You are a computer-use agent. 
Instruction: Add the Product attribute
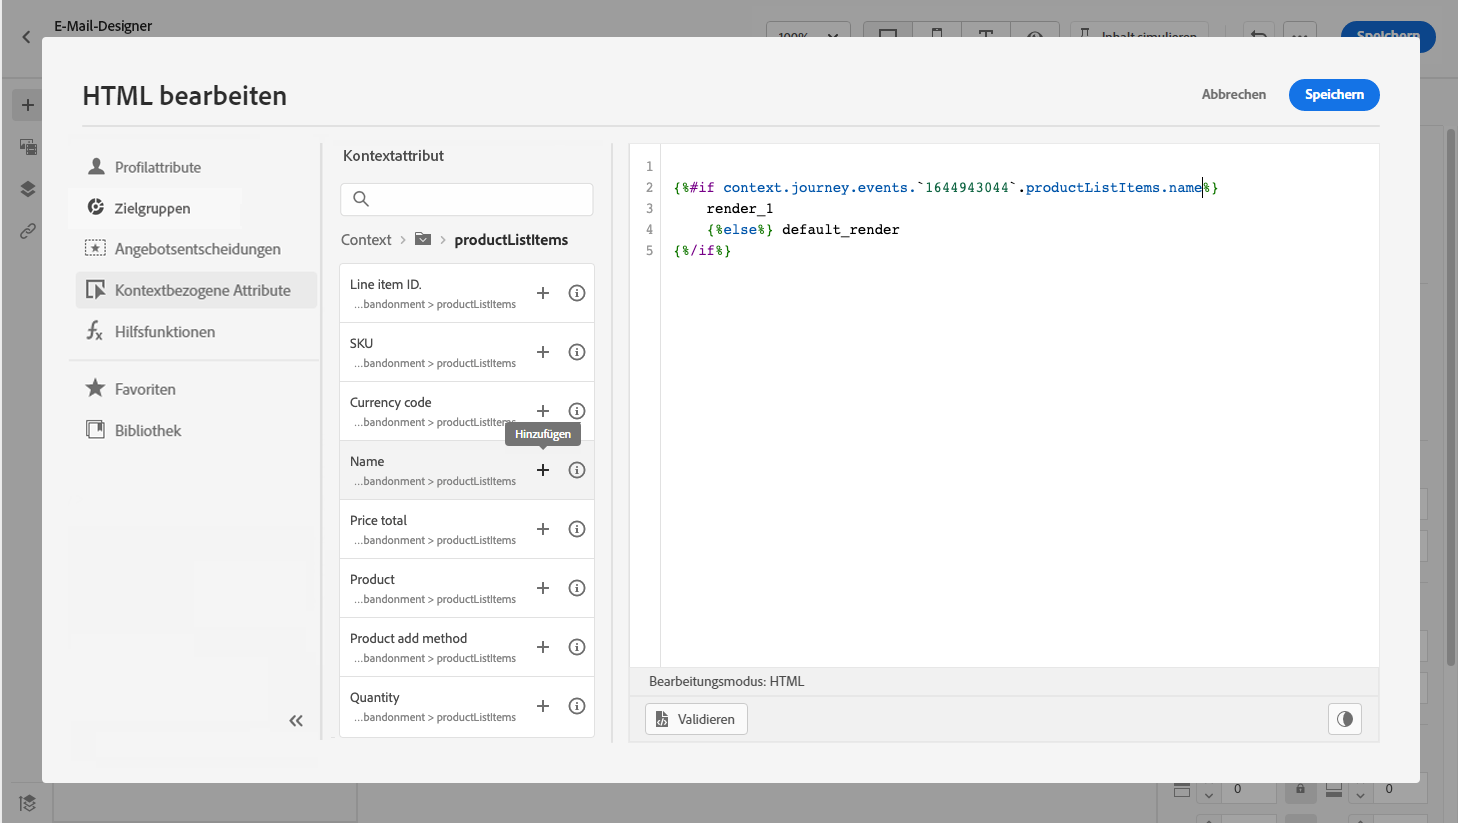(x=543, y=588)
